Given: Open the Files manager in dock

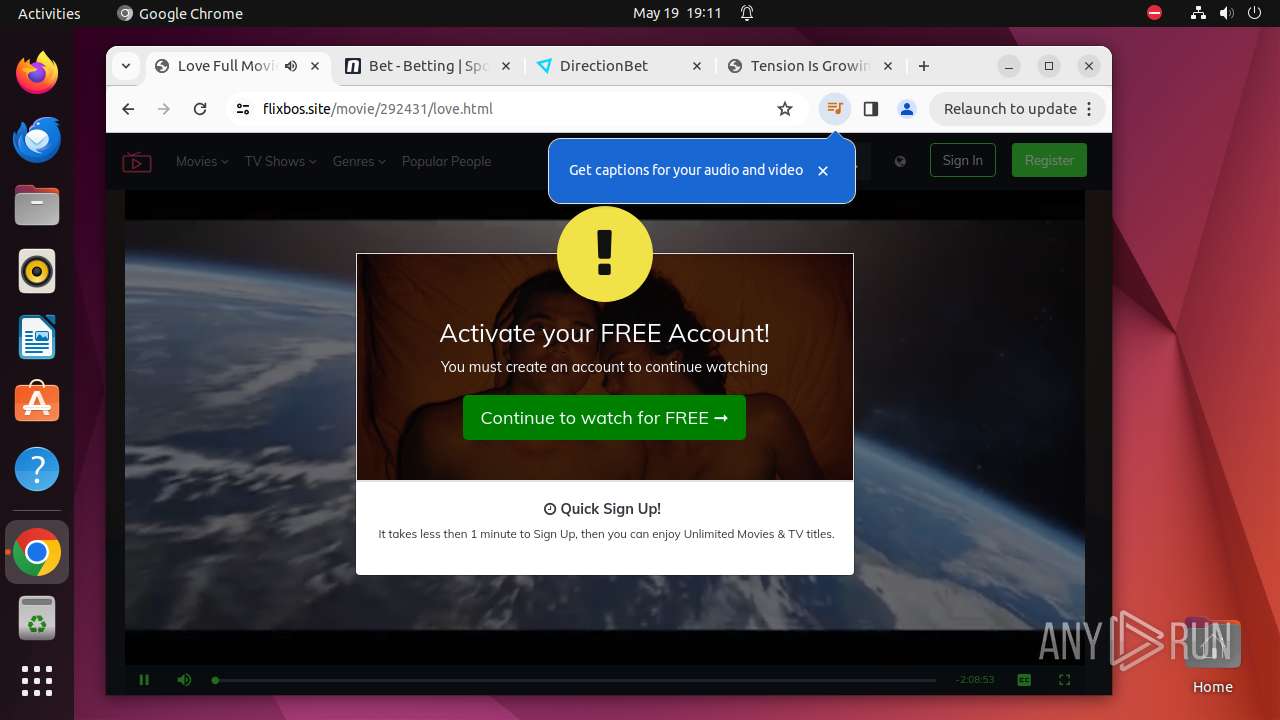Looking at the screenshot, I should [x=37, y=205].
